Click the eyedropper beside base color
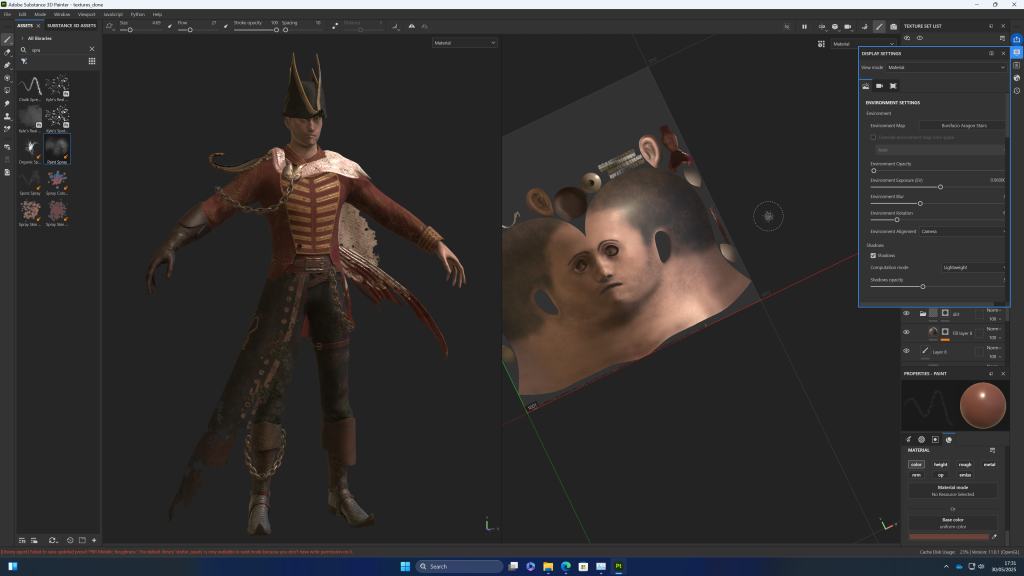1024x576 pixels. [x=993, y=537]
